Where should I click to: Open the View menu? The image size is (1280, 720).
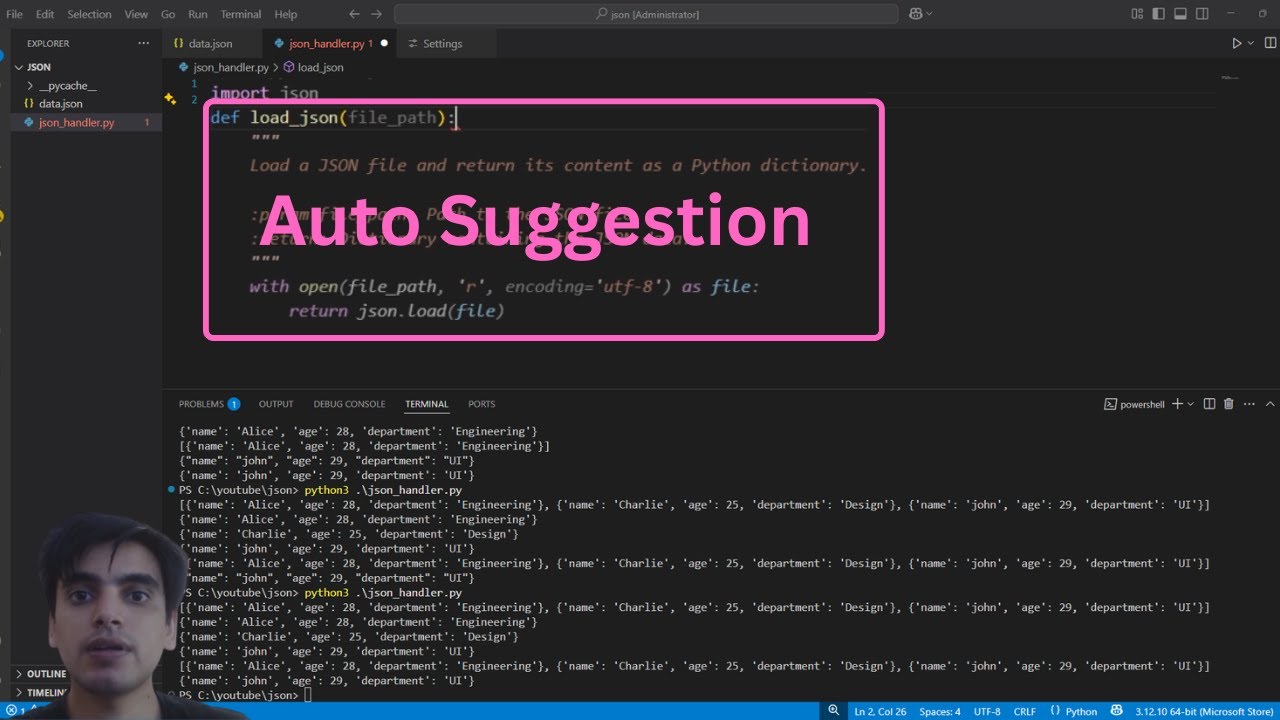coord(138,14)
